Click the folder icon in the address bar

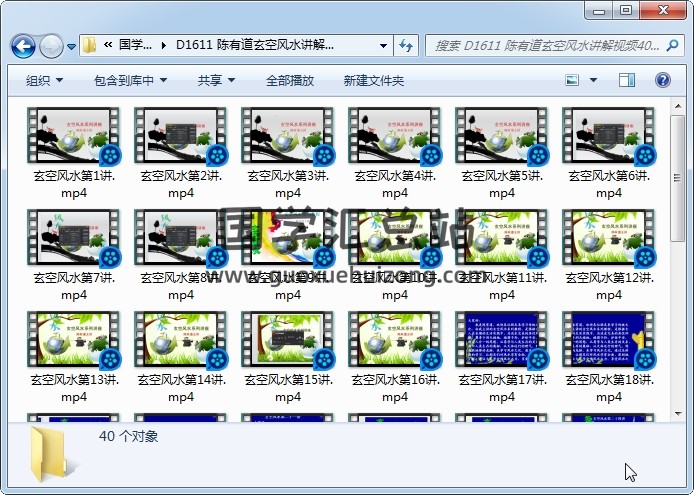click(x=89, y=45)
